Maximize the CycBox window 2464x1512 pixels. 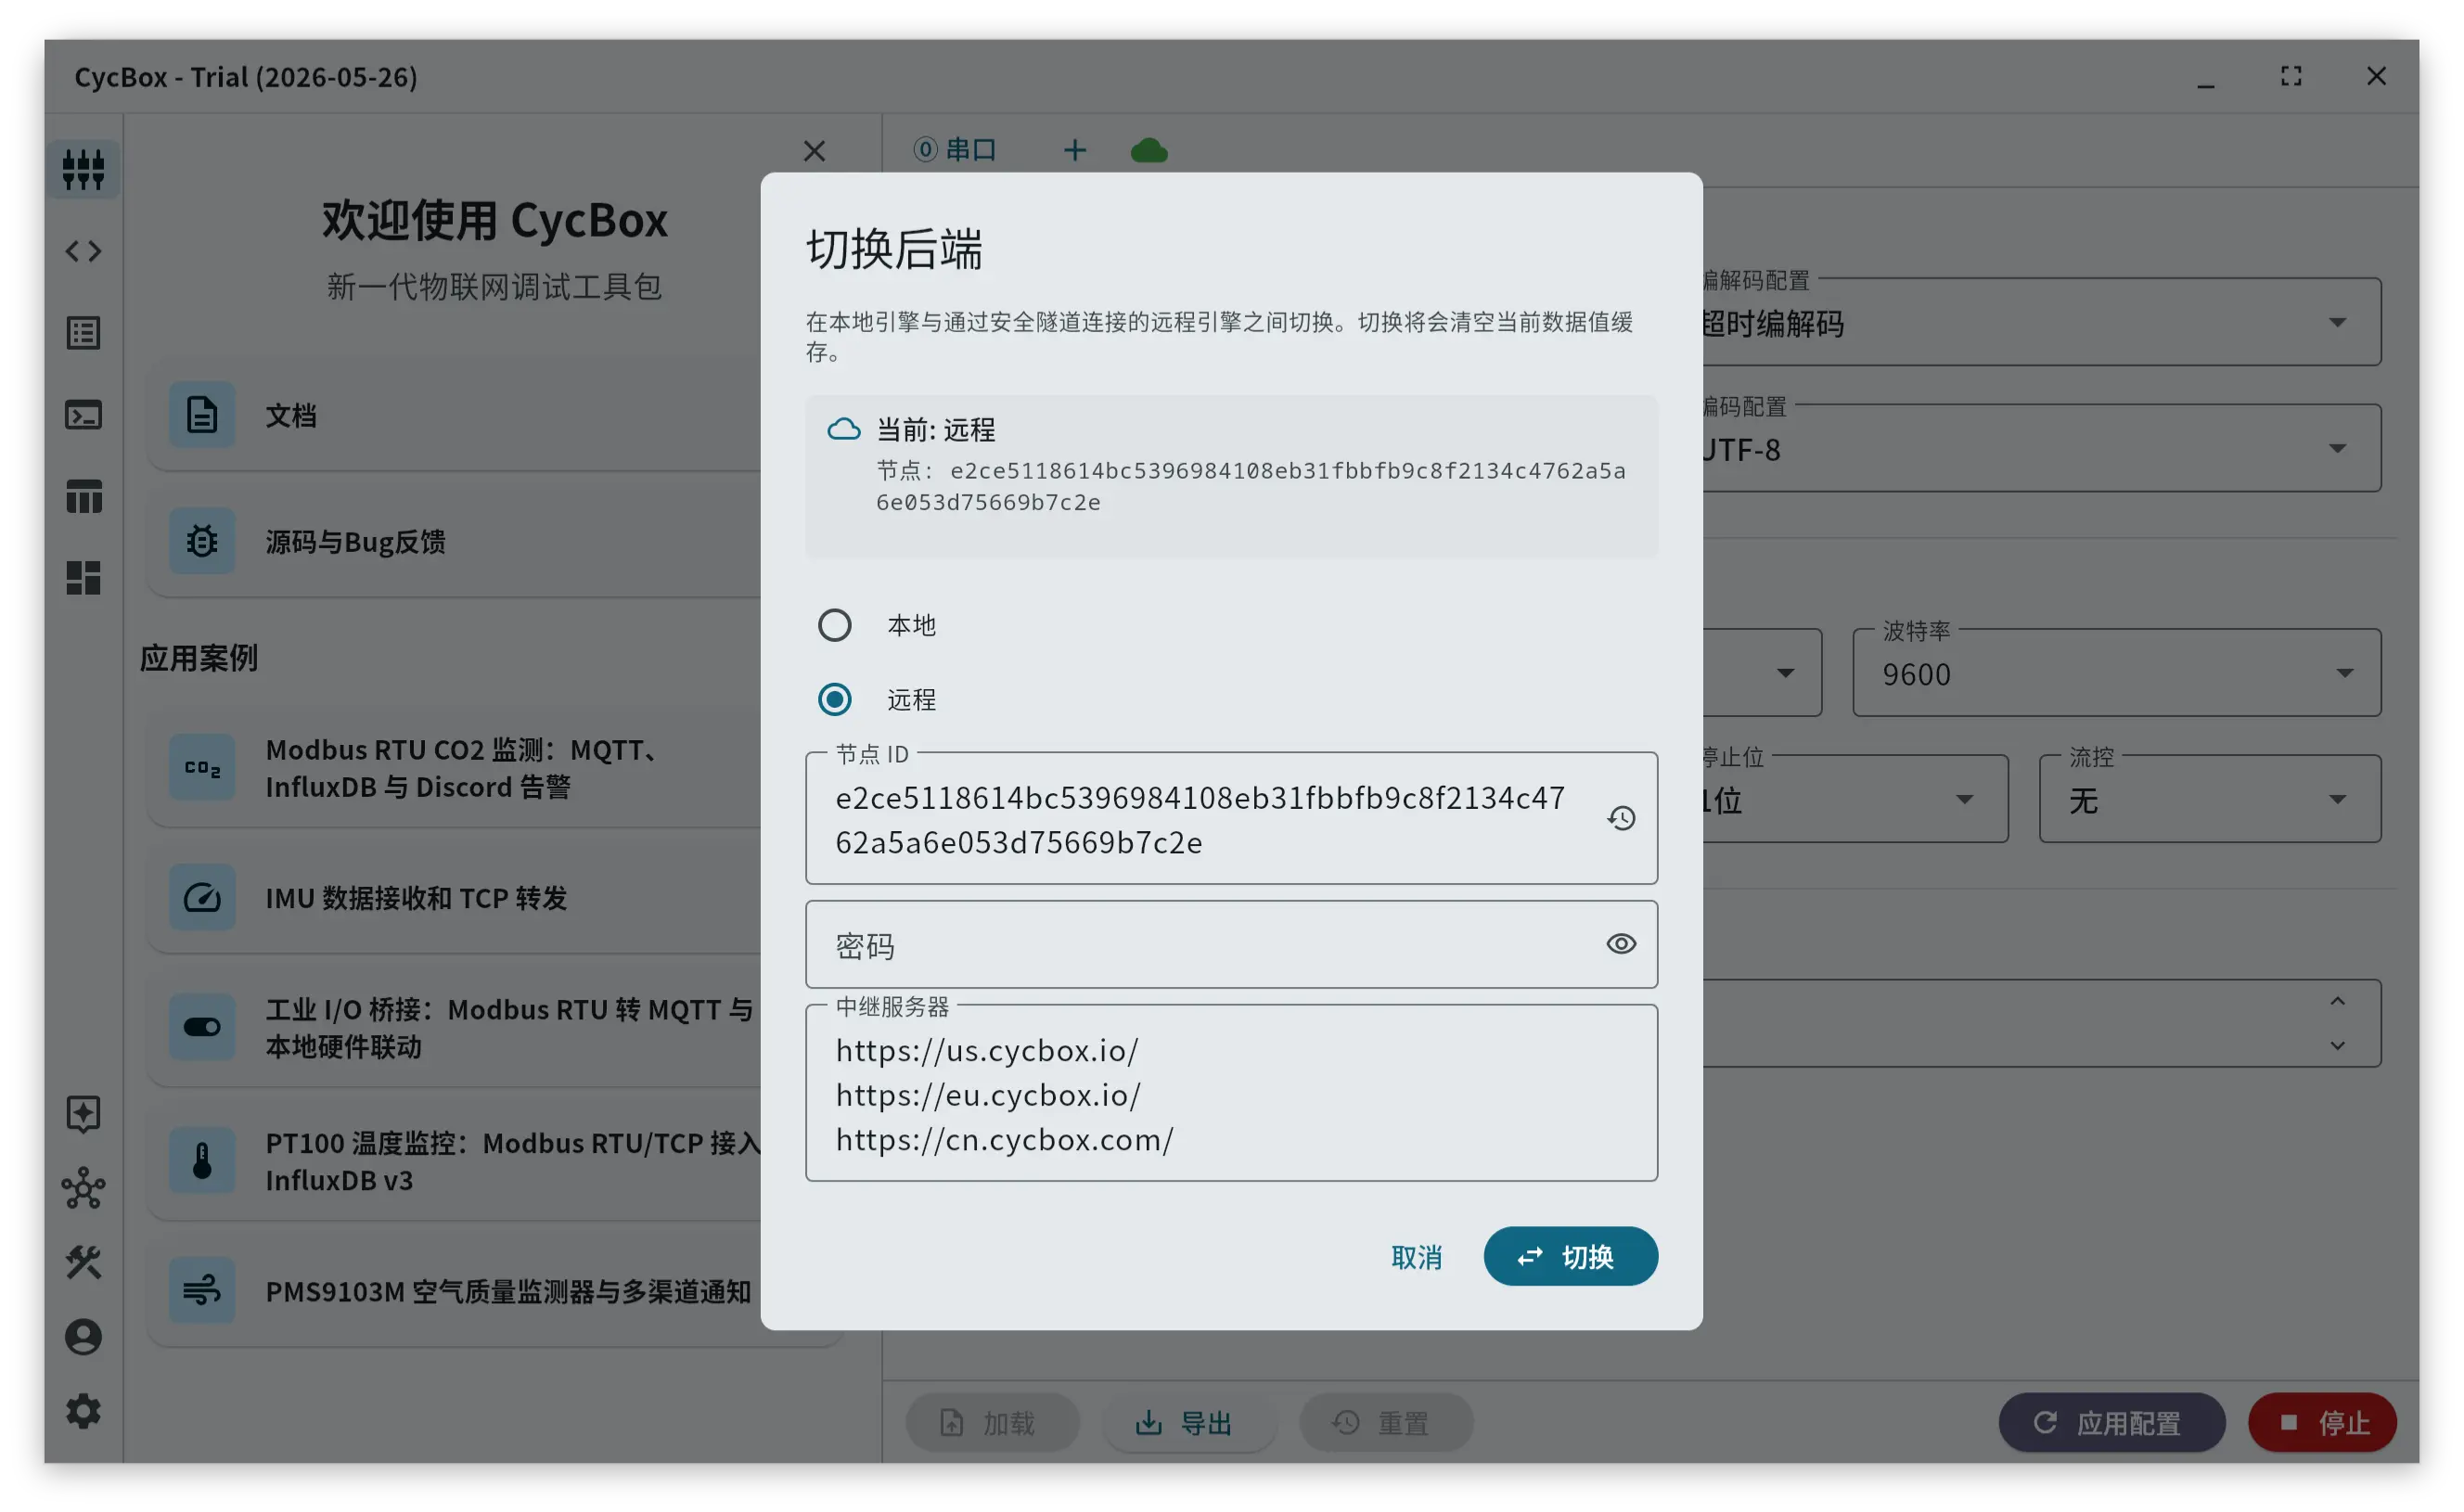pyautogui.click(x=2291, y=77)
